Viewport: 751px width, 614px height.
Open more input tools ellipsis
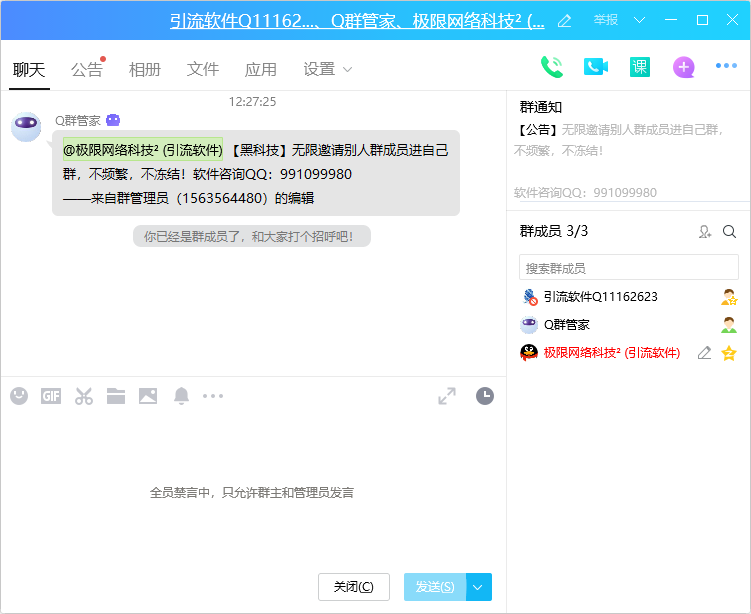click(213, 396)
